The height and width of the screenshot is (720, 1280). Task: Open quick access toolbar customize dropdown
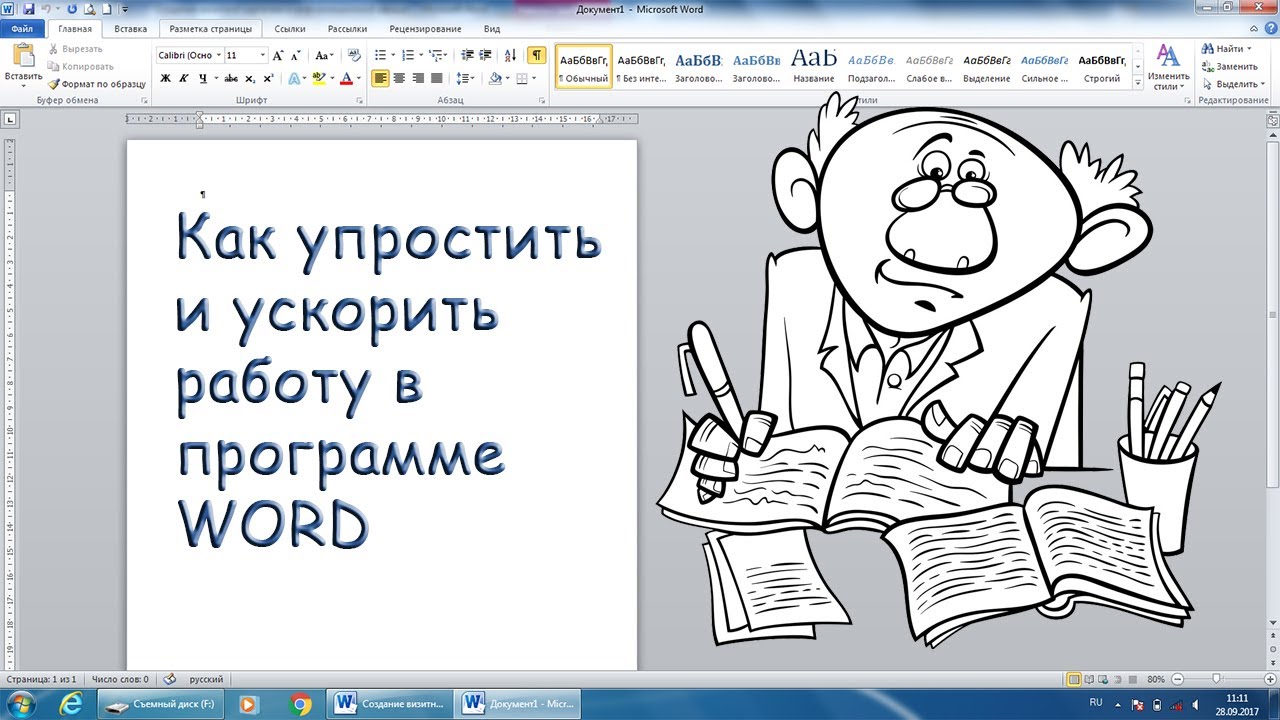124,10
